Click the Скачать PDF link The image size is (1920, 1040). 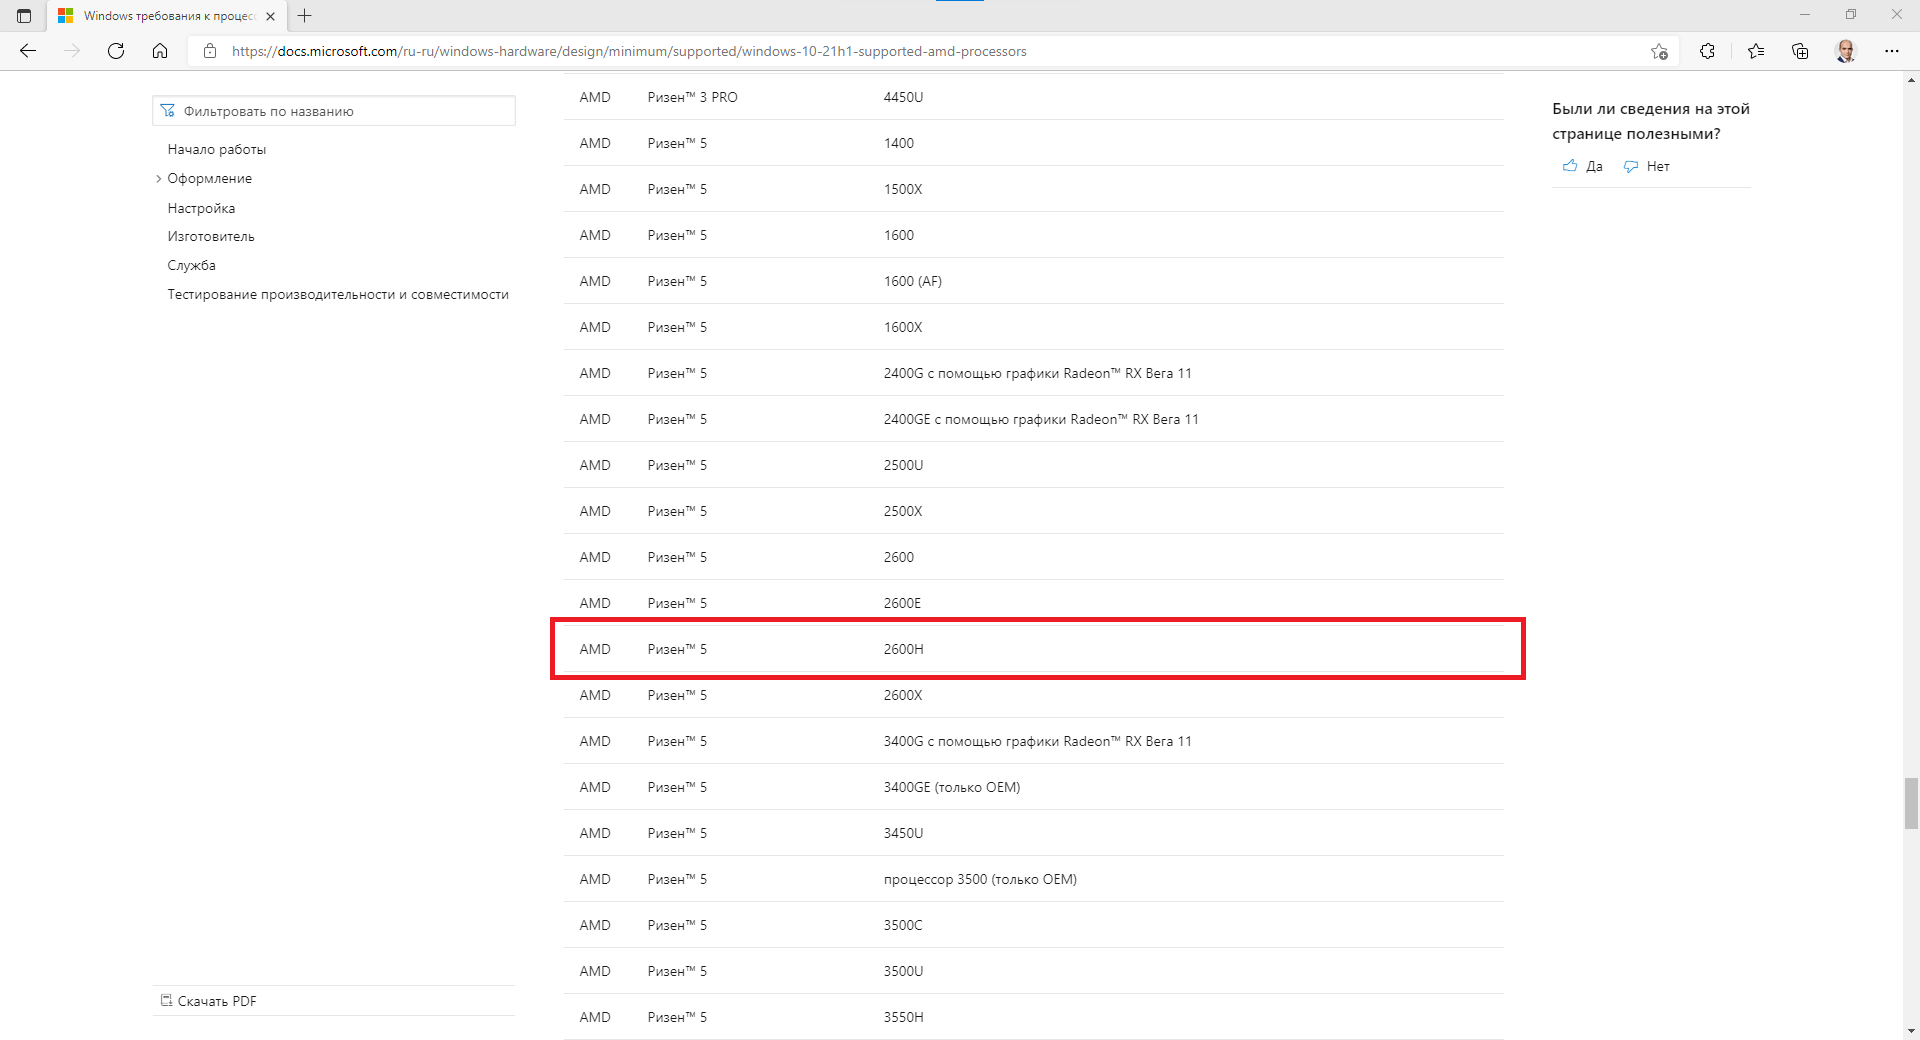(208, 1001)
